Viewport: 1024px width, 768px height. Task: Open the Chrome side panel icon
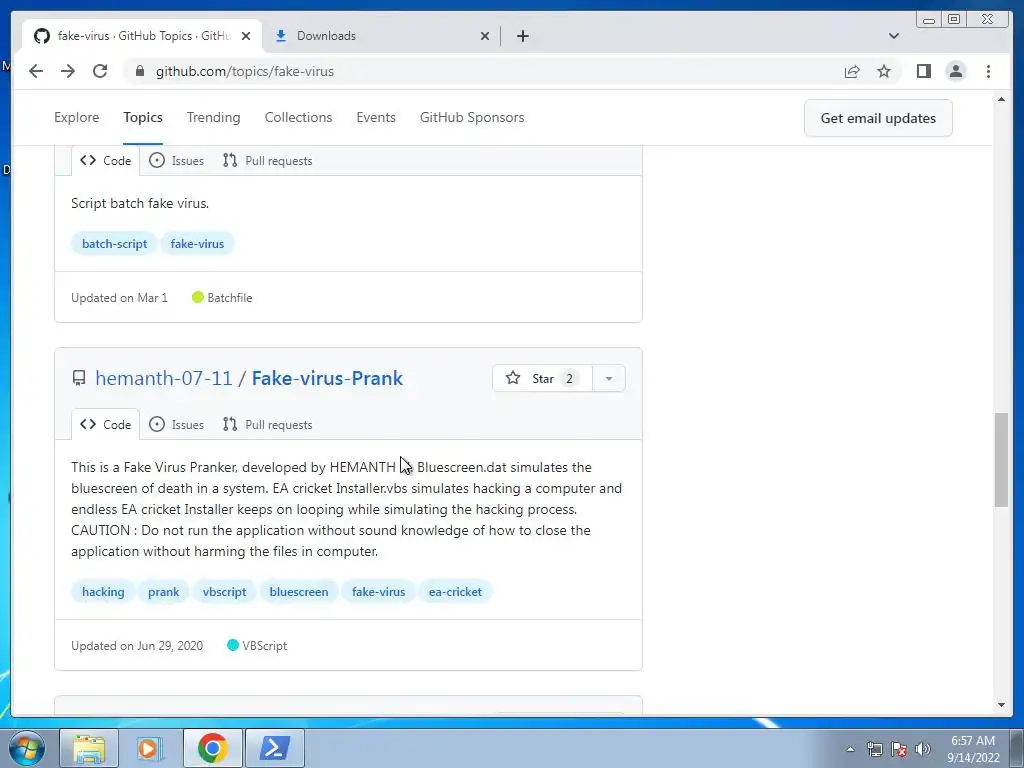pyautogui.click(x=923, y=71)
